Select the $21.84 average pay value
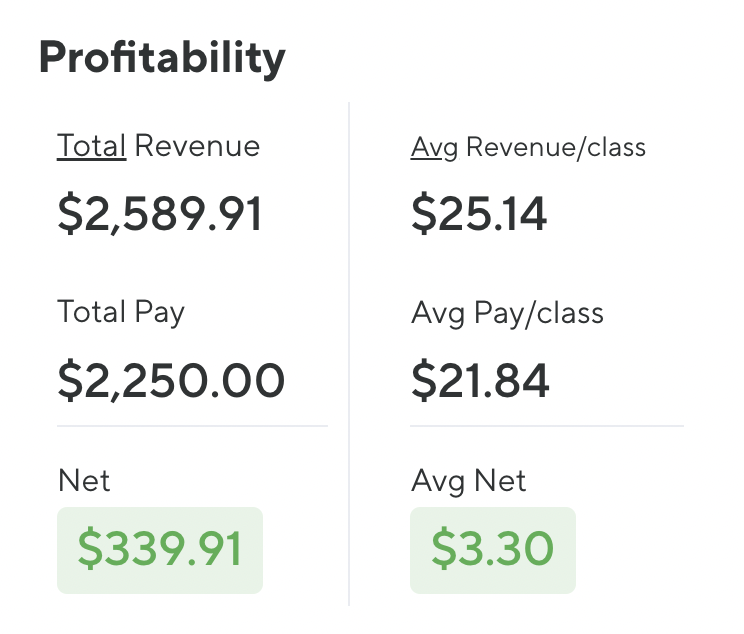The image size is (744, 634). [480, 380]
